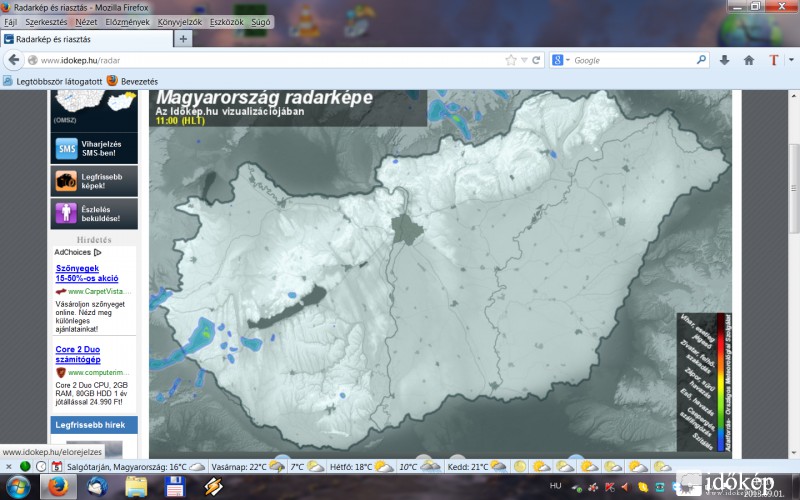This screenshot has width=800, height=500.
Task: Select the Radarkép és riasztás tab
Action: [87, 39]
